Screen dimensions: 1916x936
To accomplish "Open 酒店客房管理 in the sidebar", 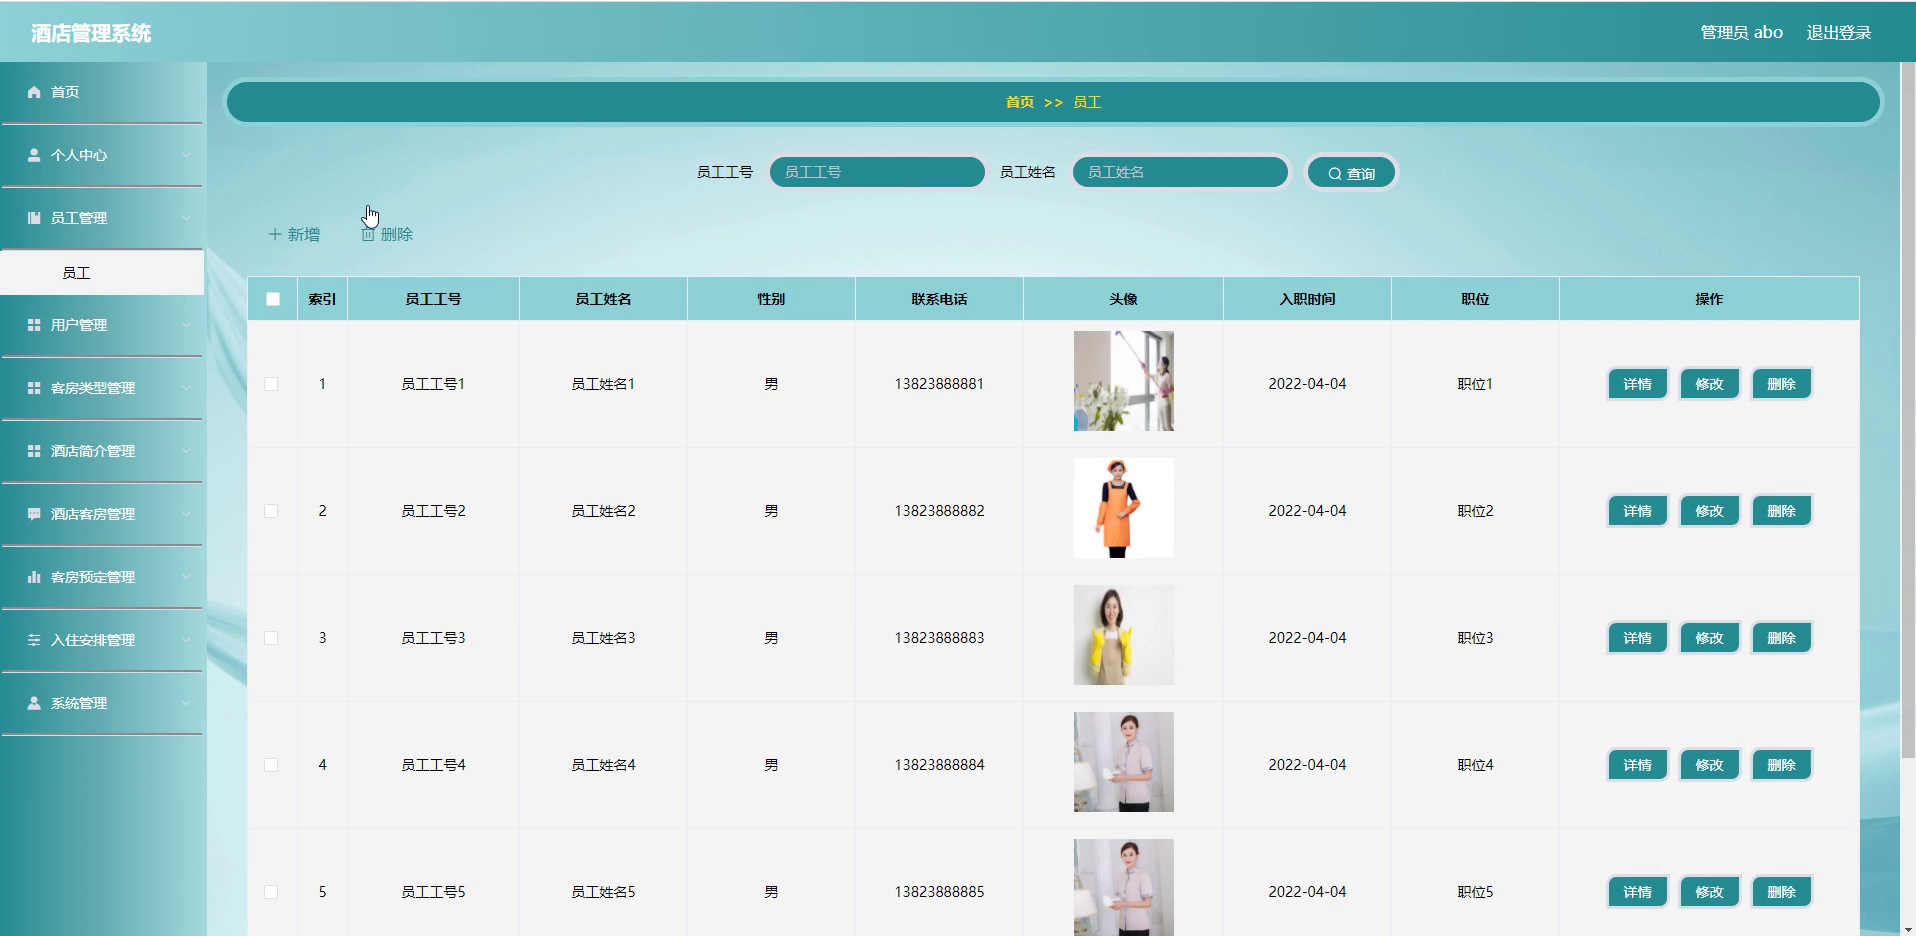I will (x=102, y=514).
